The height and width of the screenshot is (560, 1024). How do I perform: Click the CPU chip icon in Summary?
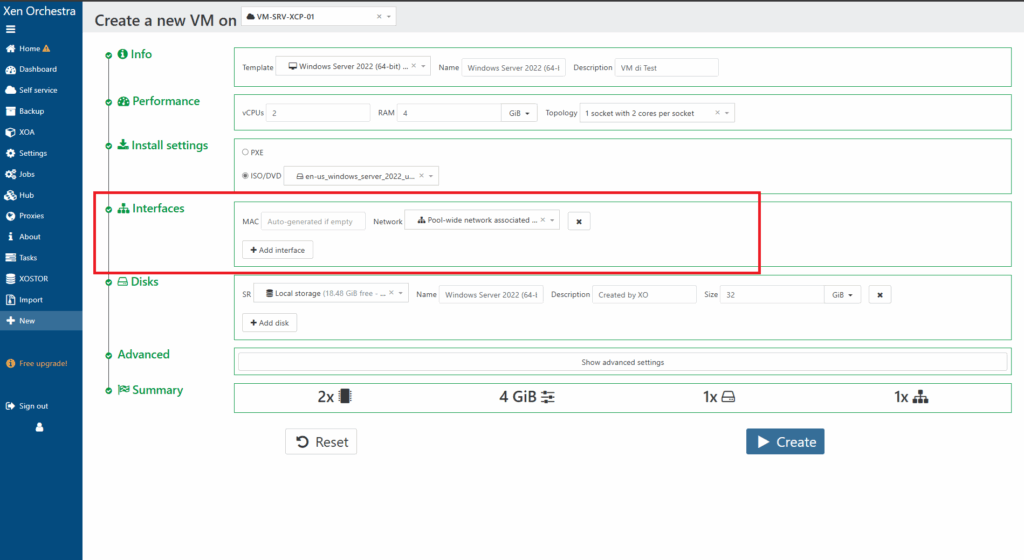coord(345,397)
